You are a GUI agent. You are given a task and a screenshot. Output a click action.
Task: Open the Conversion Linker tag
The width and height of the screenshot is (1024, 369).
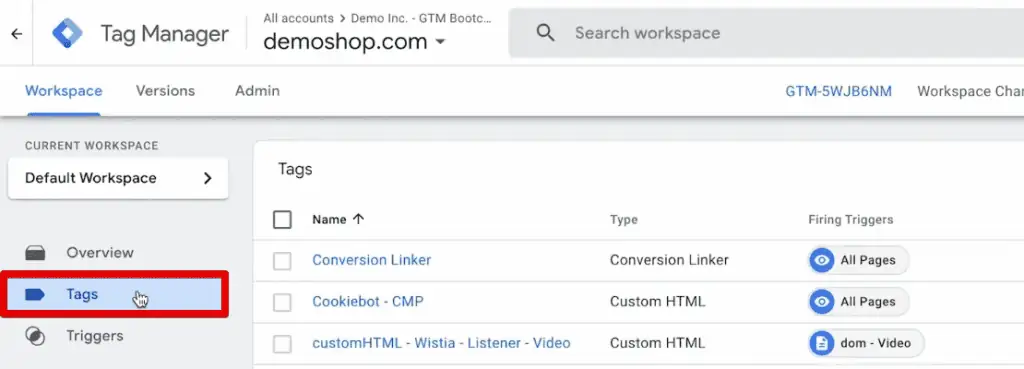(x=372, y=260)
